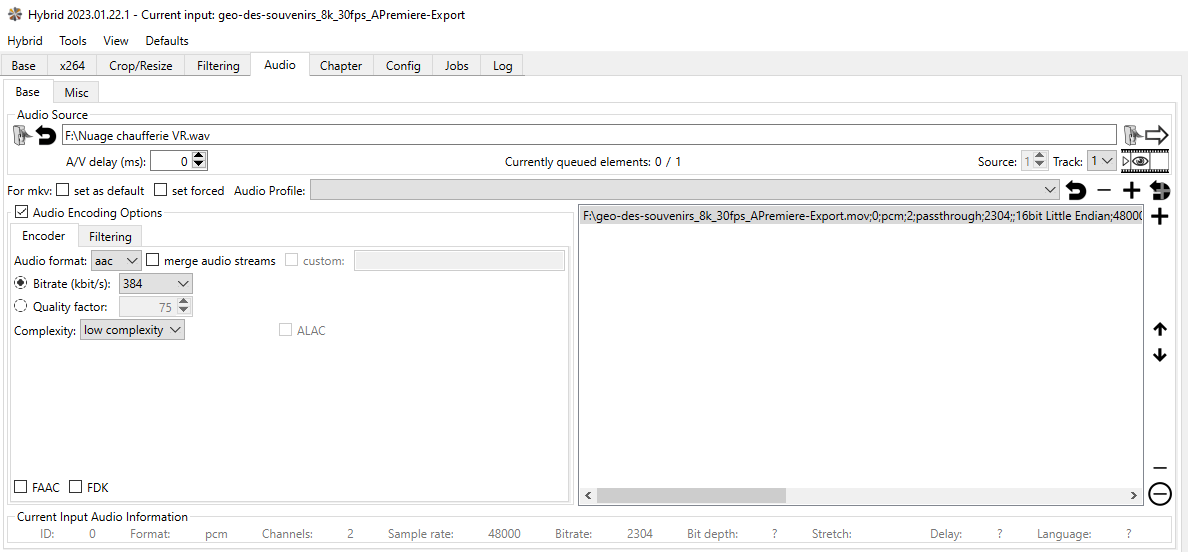1188x552 pixels.
Task: Move the queued audio entry up with the up arrow
Action: point(1160,329)
